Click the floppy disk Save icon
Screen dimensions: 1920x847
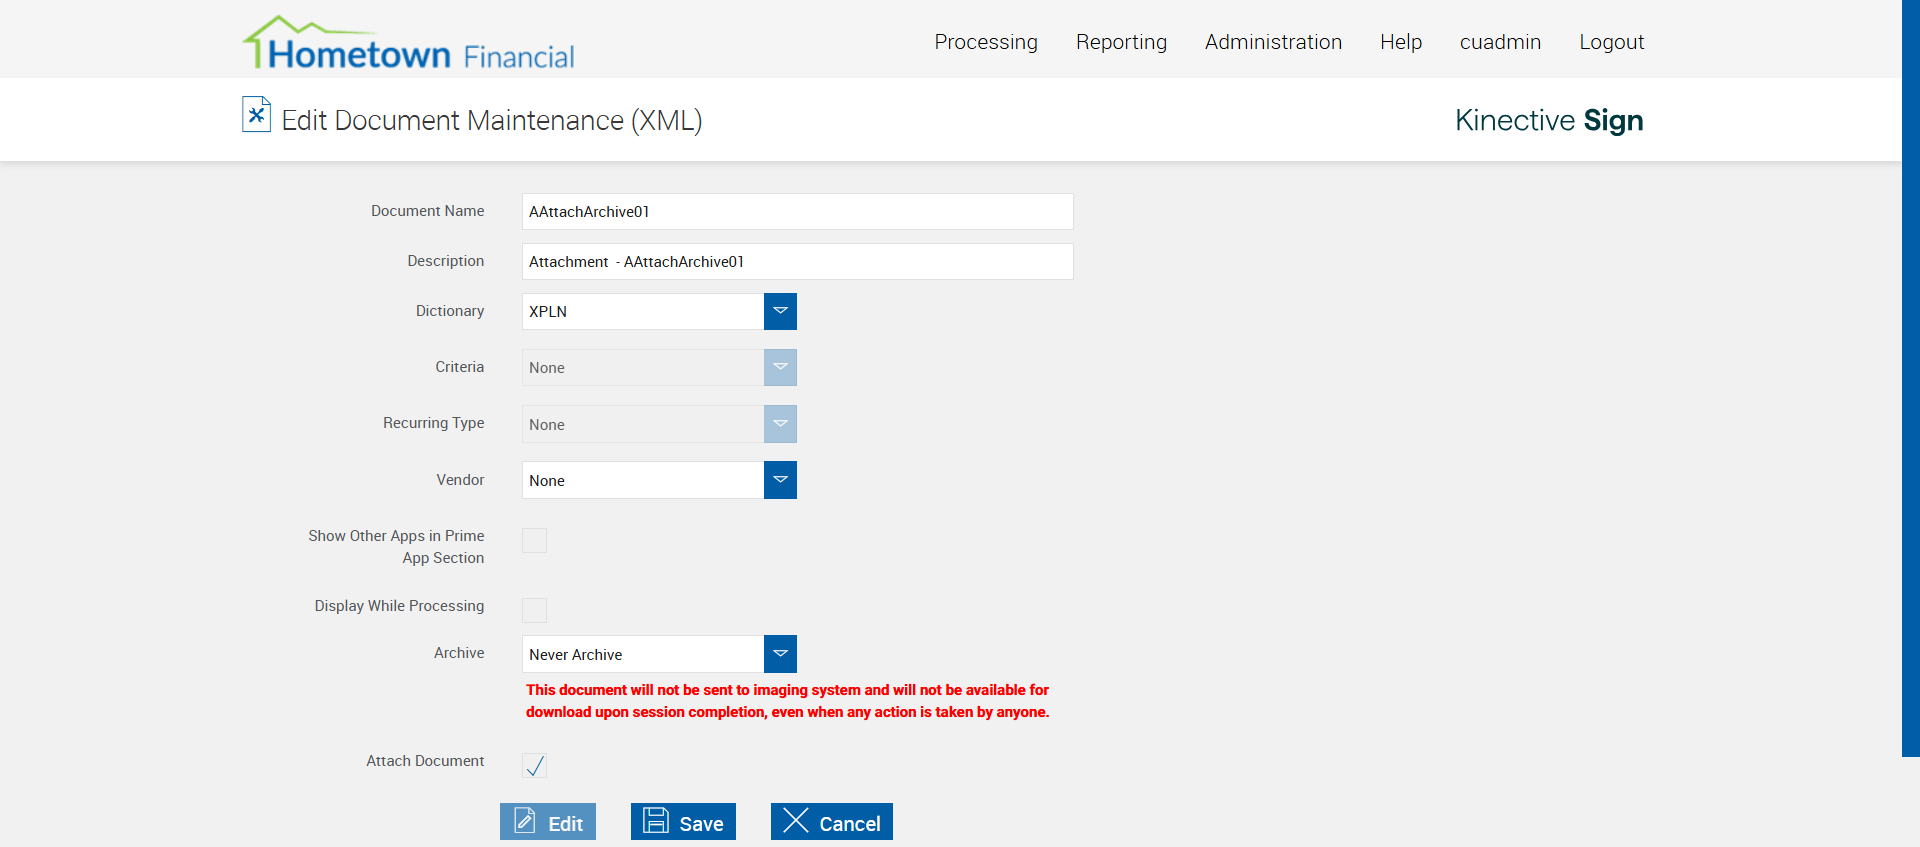pyautogui.click(x=656, y=821)
